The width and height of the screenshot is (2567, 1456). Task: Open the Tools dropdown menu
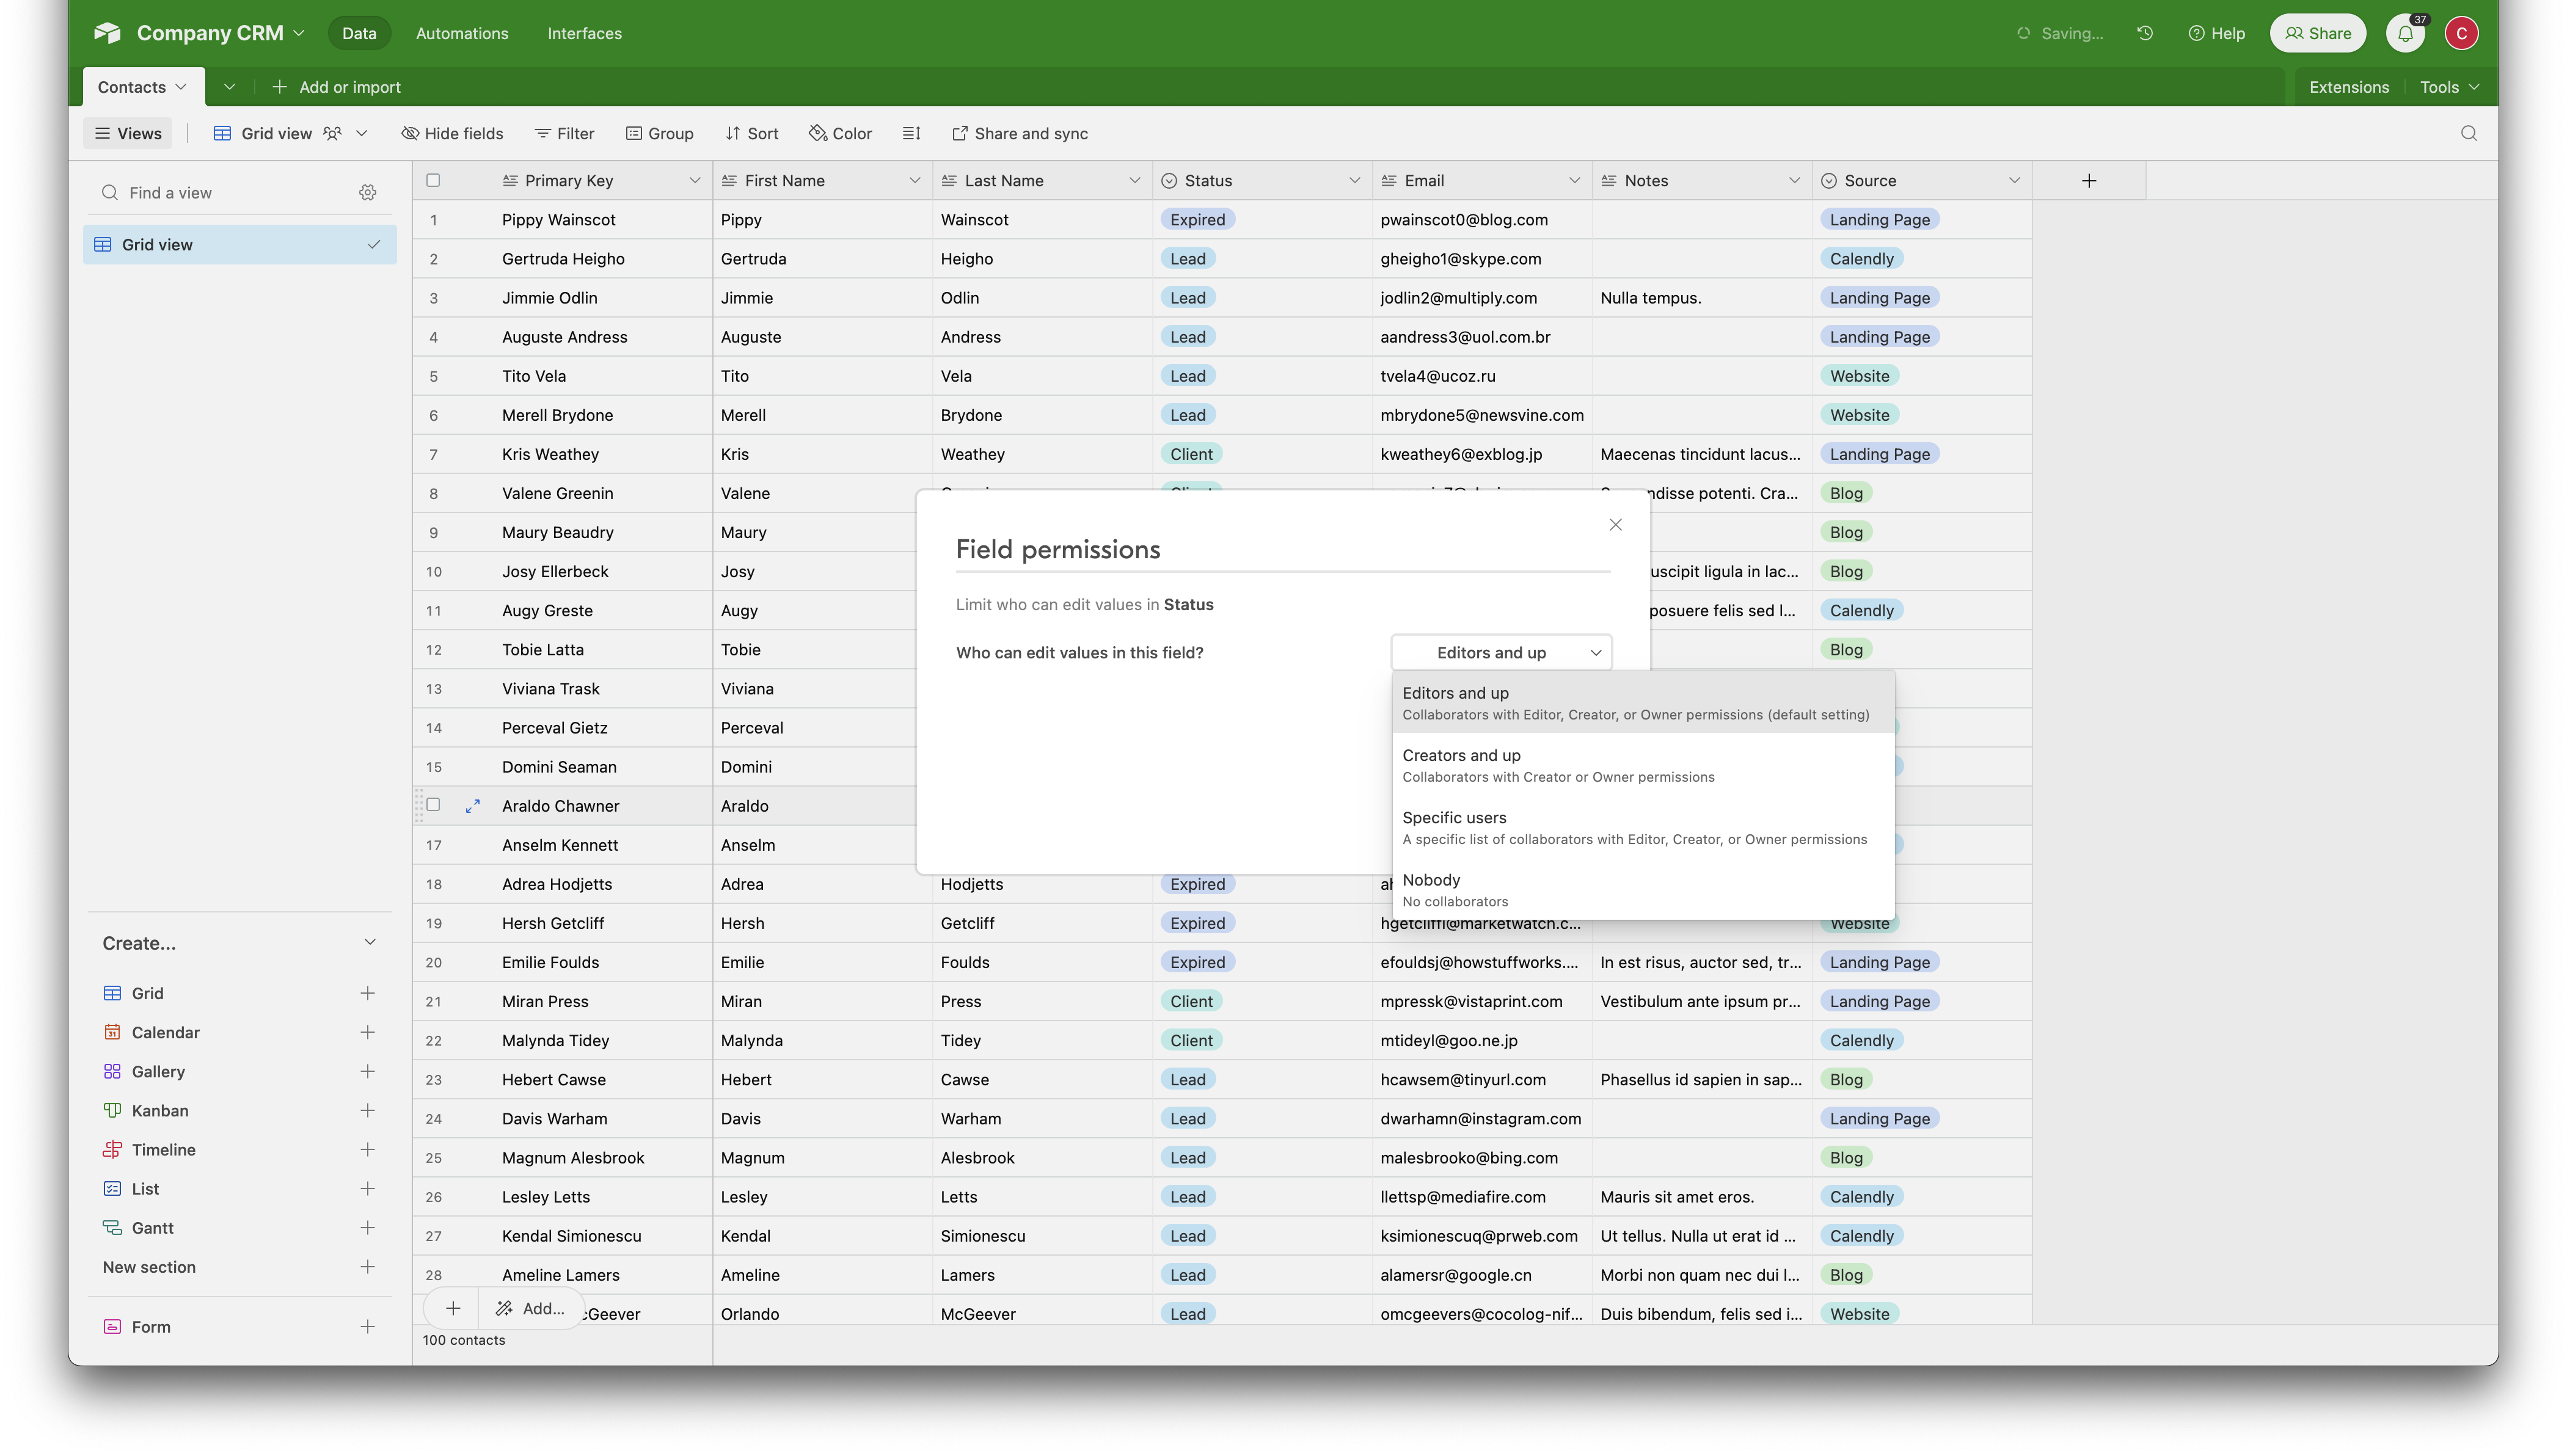(x=2449, y=86)
